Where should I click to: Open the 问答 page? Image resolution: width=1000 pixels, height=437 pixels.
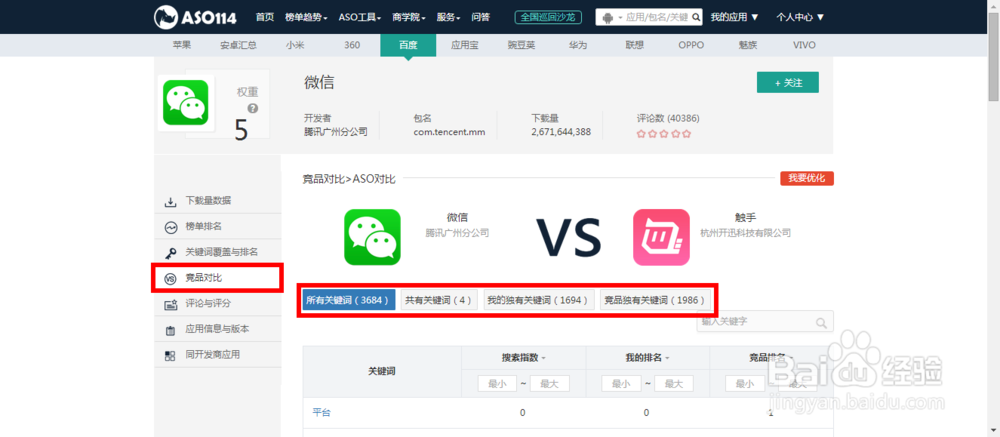[x=480, y=17]
